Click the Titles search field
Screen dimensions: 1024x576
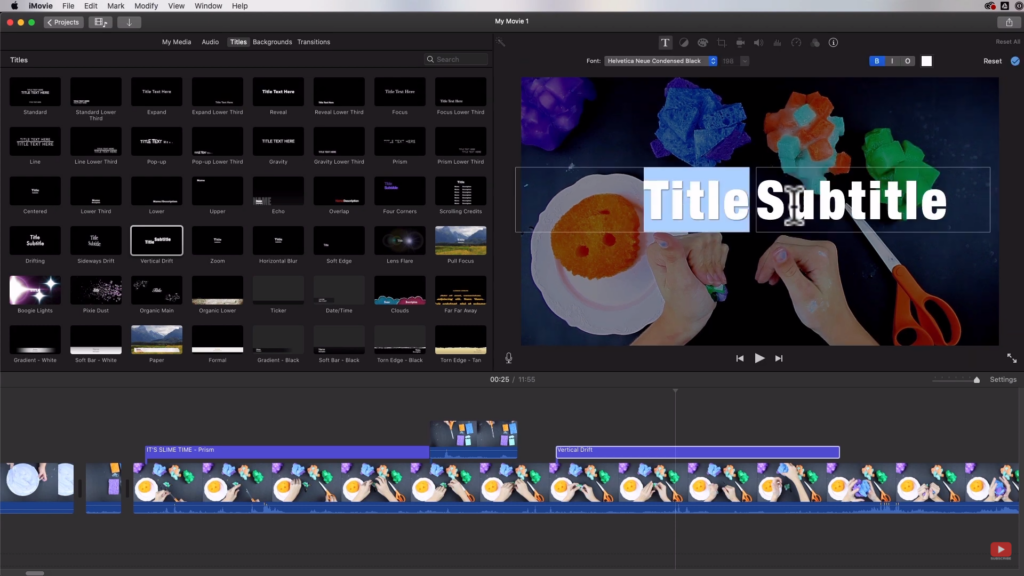coord(456,59)
